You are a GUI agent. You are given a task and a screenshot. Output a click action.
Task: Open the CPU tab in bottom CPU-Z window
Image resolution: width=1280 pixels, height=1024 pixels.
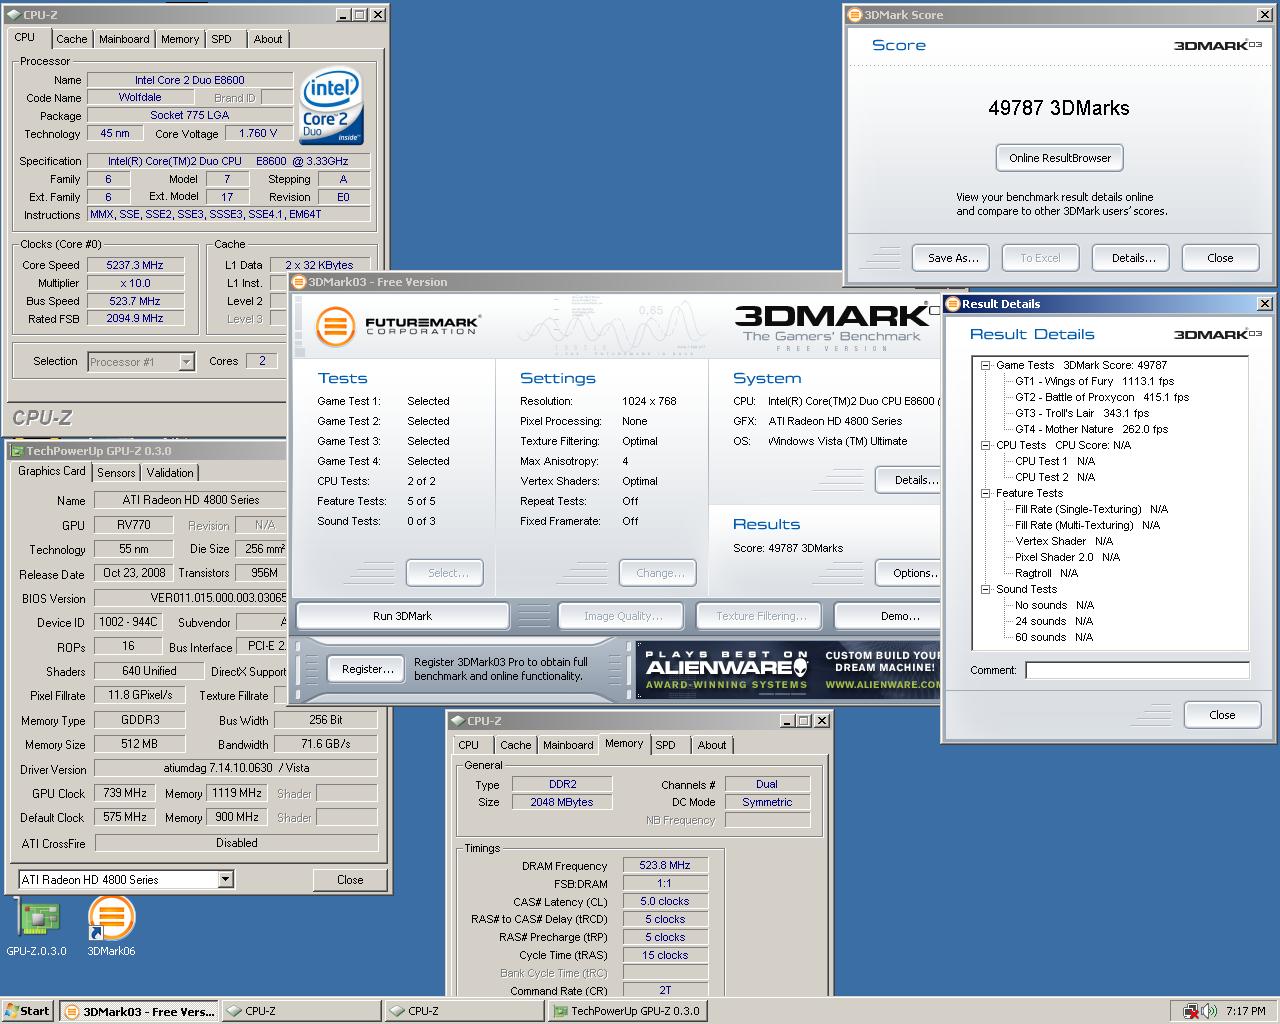pos(468,745)
